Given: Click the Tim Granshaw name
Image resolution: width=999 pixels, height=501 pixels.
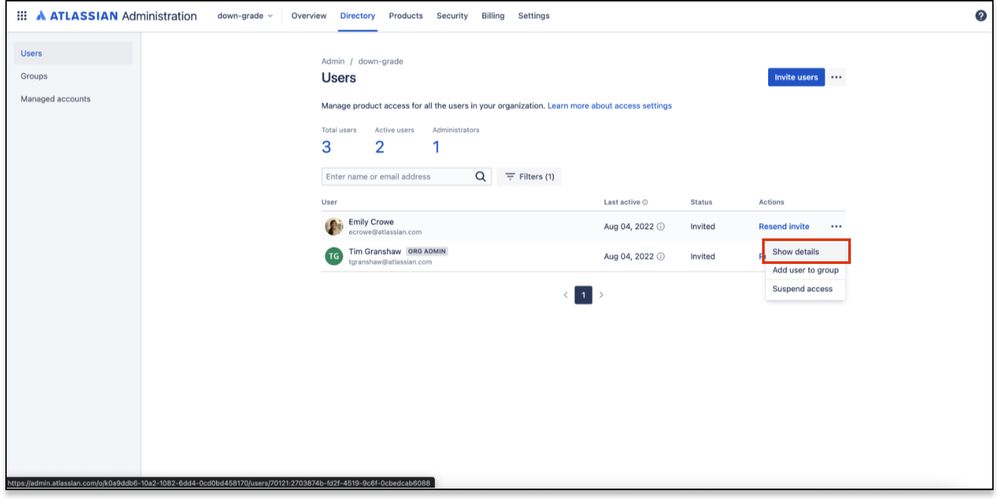Looking at the screenshot, I should tap(375, 252).
